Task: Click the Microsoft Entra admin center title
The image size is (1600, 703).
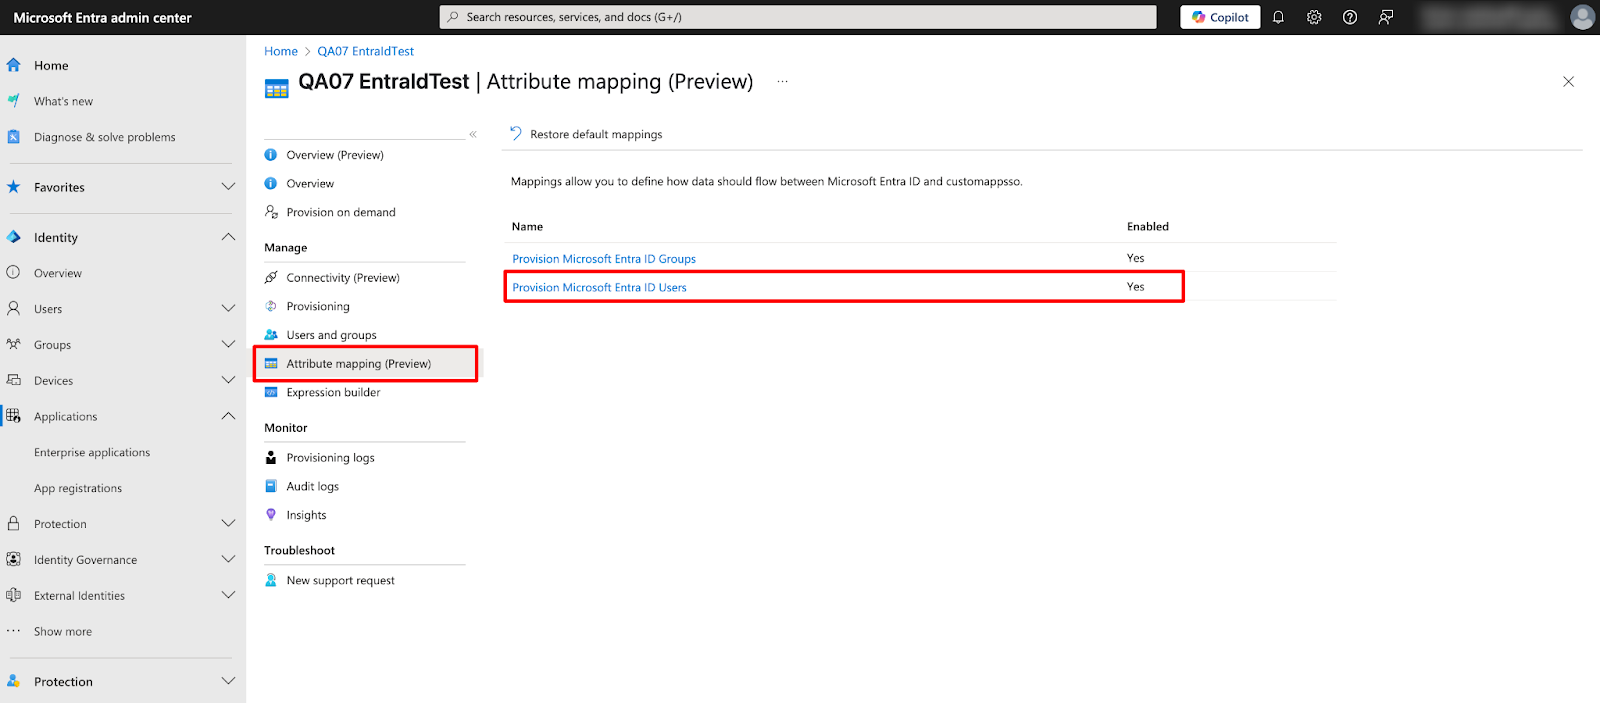Action: click(x=102, y=18)
